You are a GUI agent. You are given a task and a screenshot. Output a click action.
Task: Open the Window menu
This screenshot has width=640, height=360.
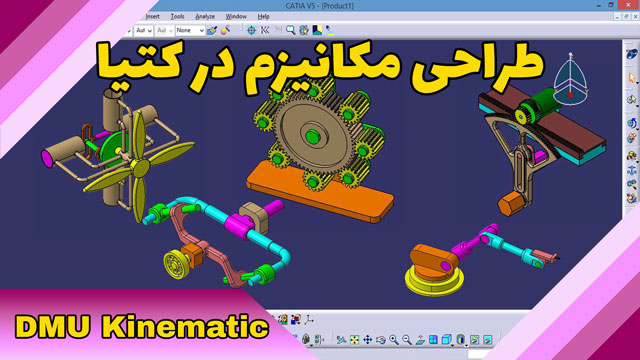(x=236, y=16)
